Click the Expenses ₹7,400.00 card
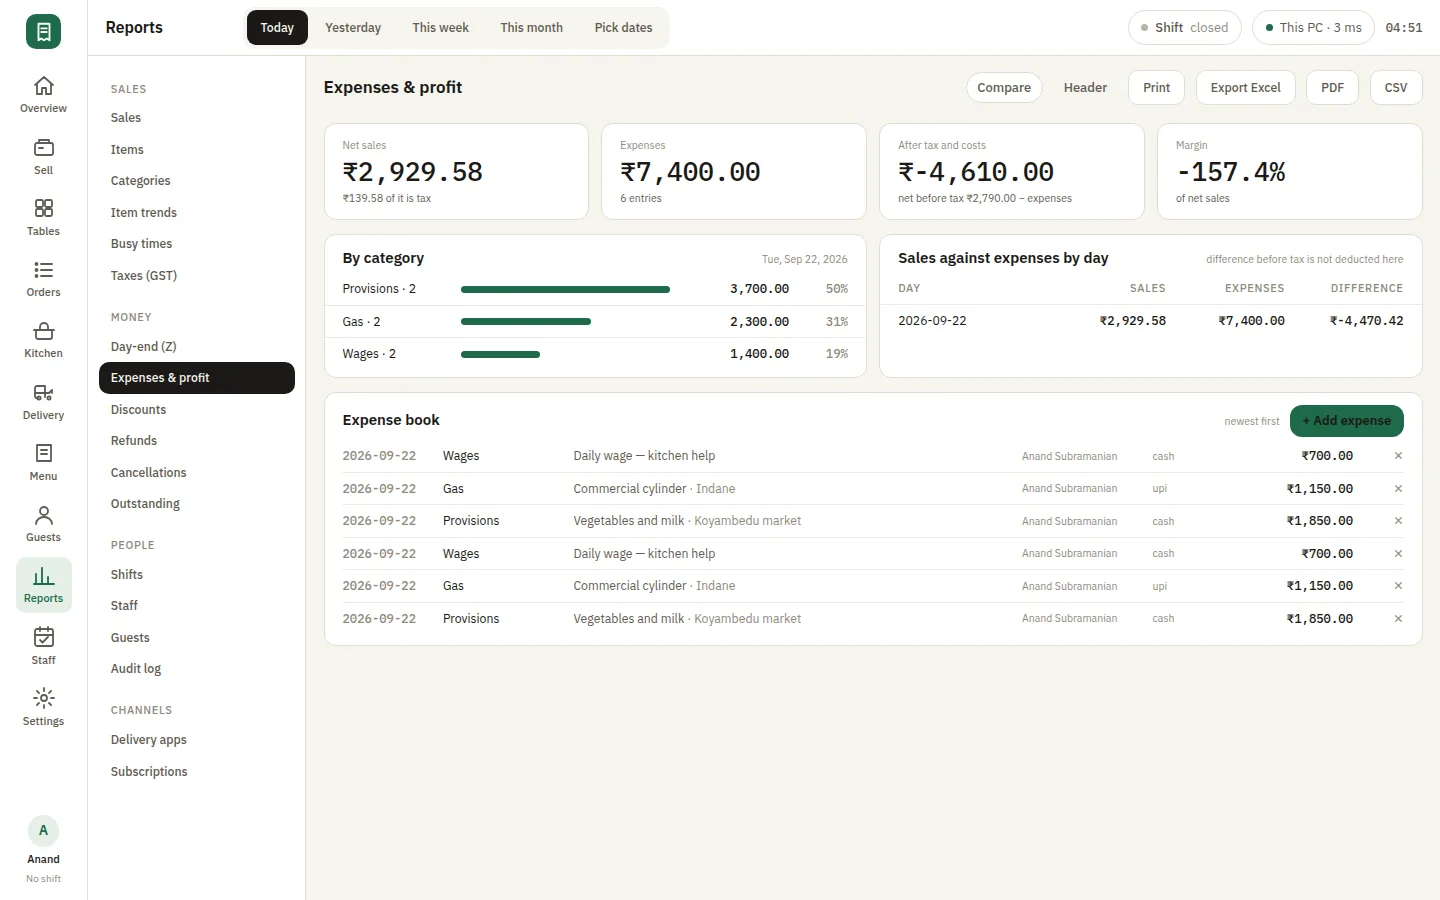This screenshot has width=1440, height=900. click(734, 172)
